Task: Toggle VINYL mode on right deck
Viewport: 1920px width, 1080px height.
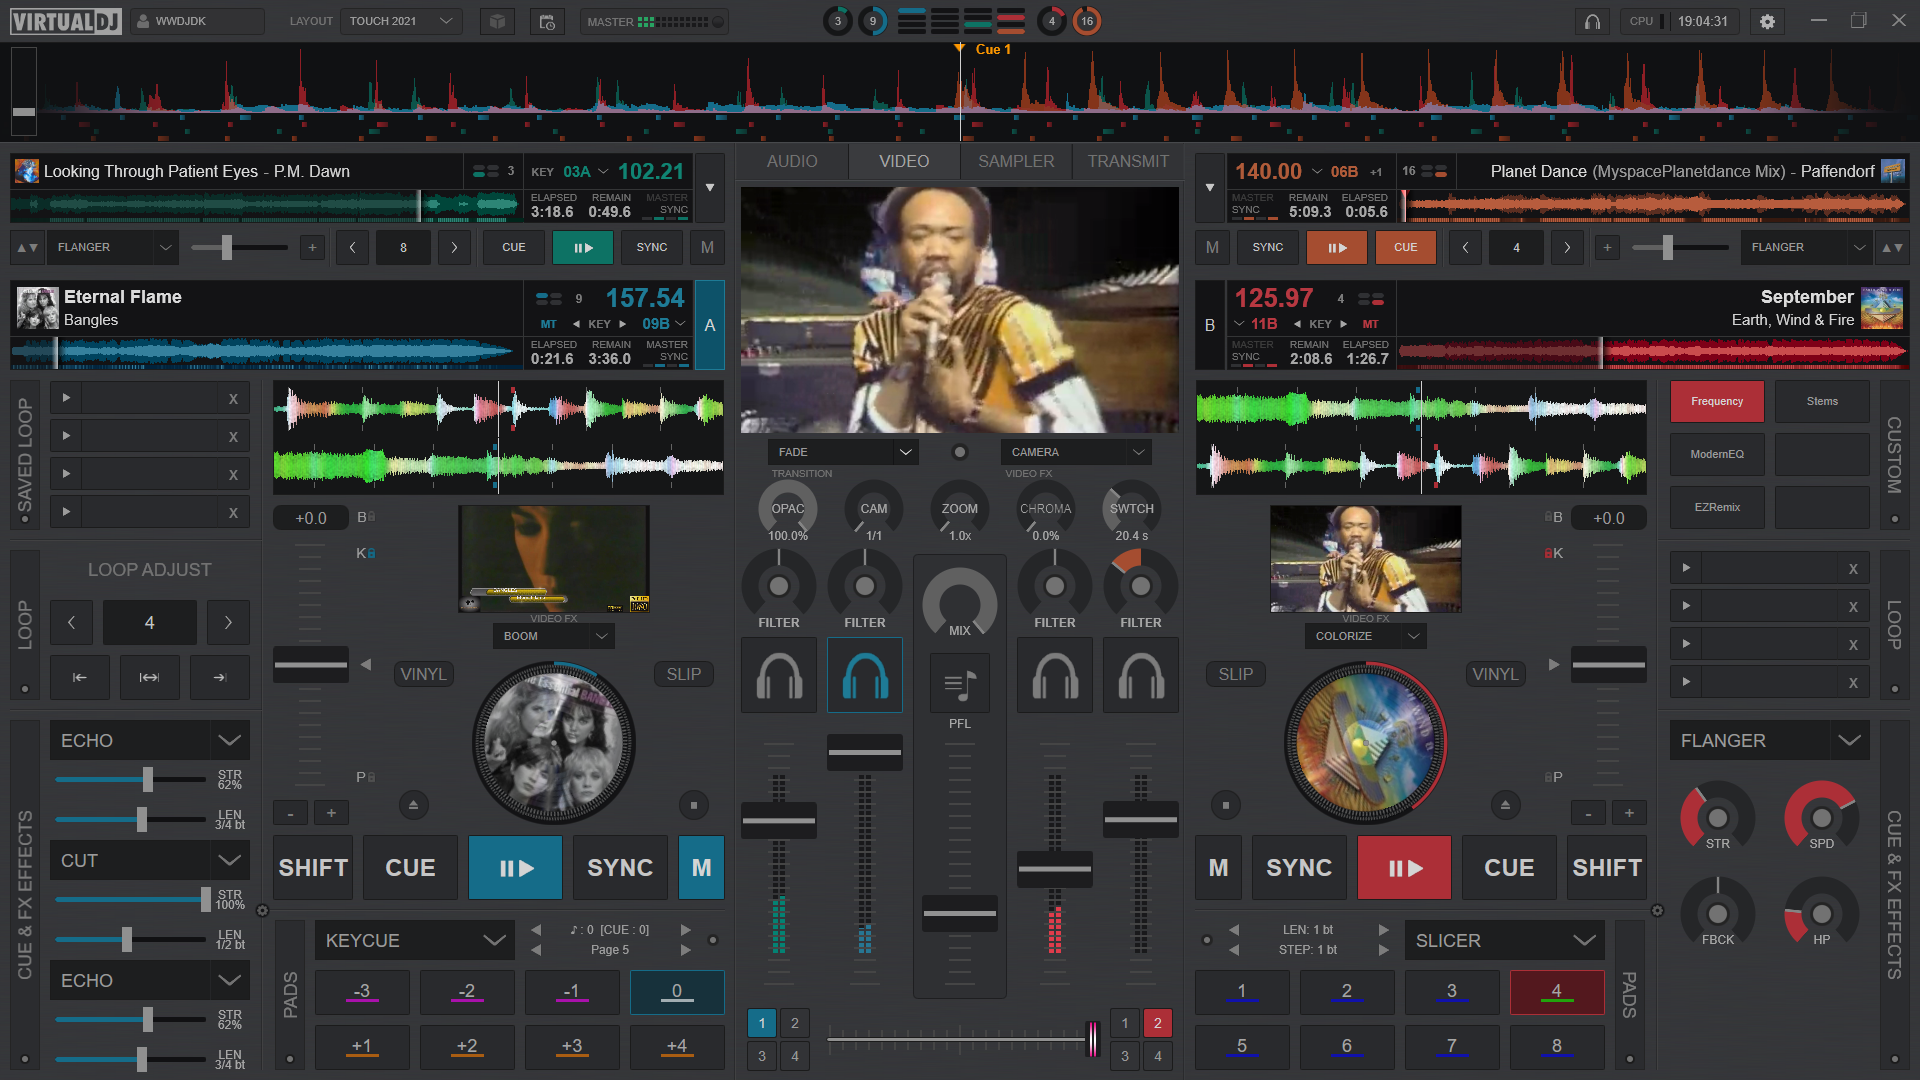Action: (x=1495, y=674)
